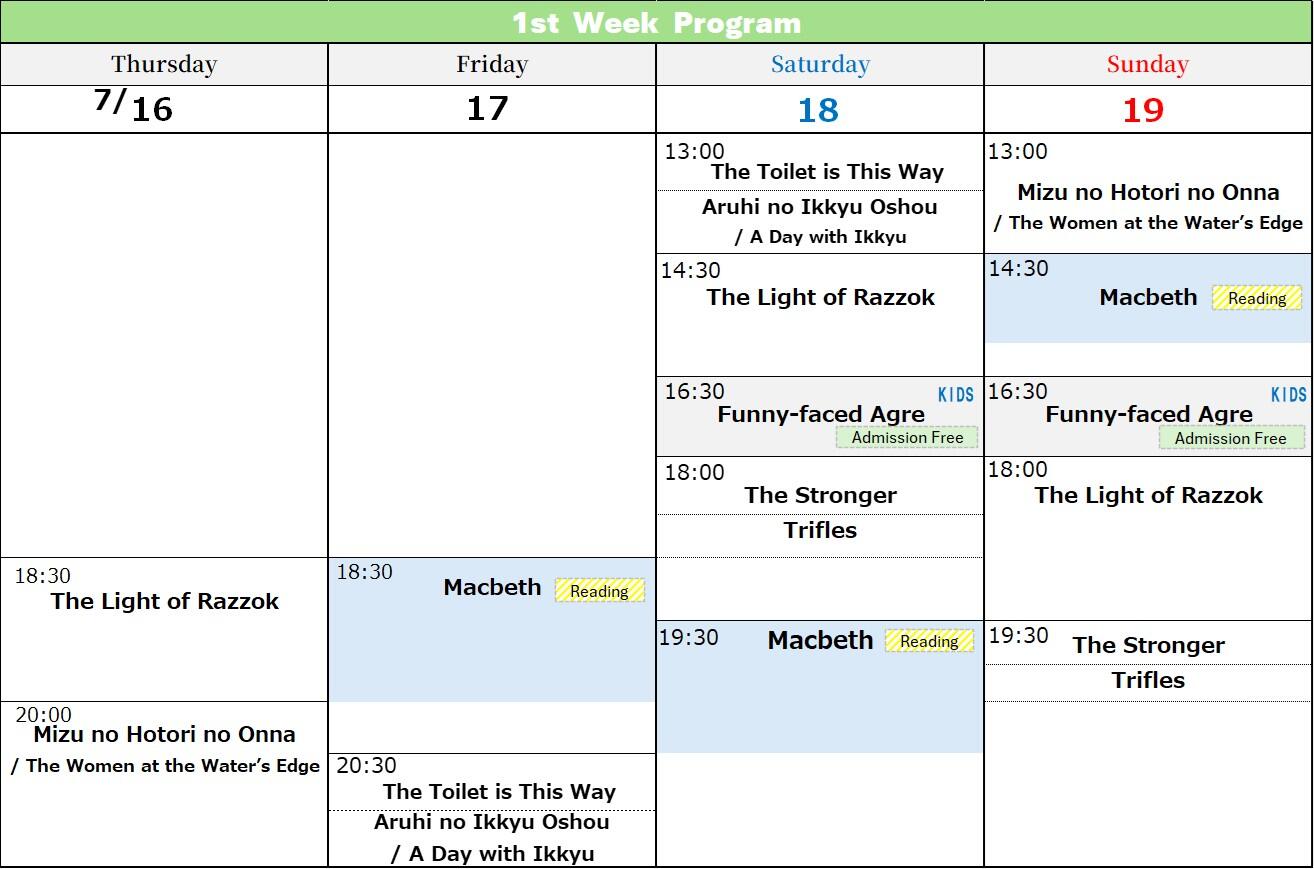Select the Friday column header
This screenshot has height=869, width=1314.
pyautogui.click(x=492, y=65)
